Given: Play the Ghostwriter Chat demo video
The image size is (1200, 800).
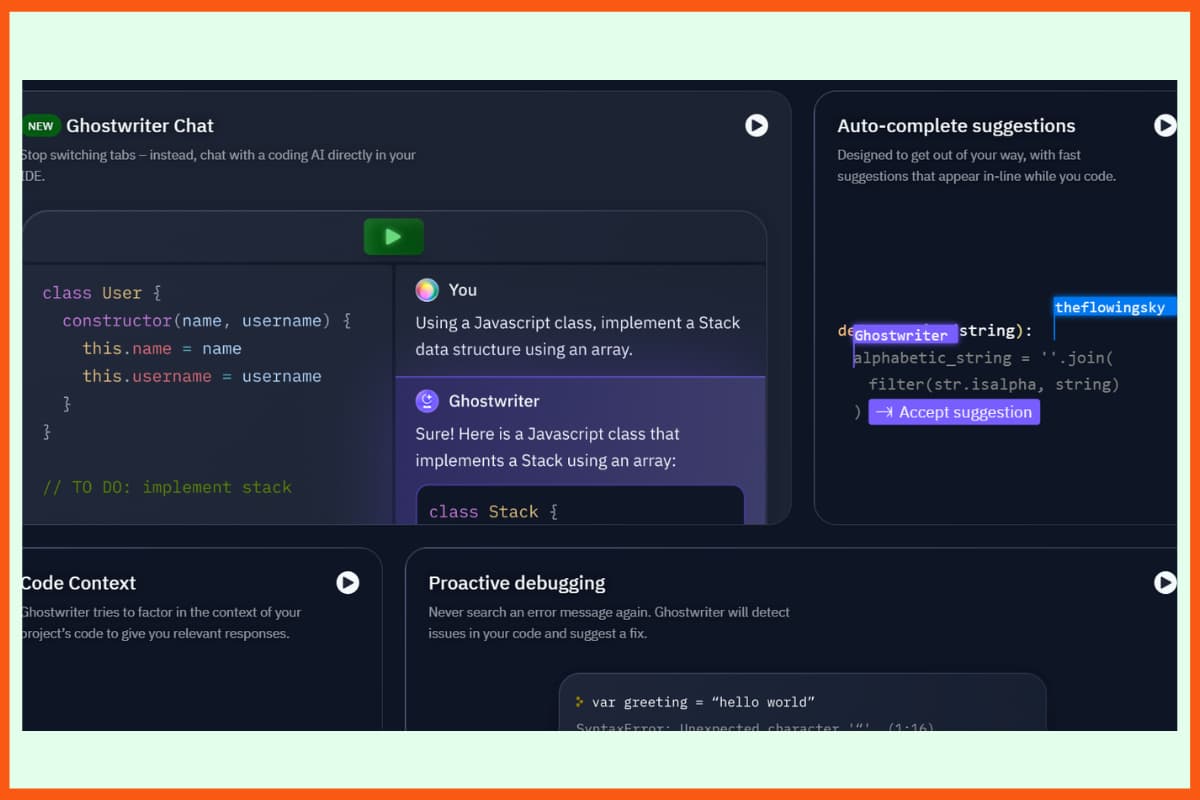Looking at the screenshot, I should point(756,126).
